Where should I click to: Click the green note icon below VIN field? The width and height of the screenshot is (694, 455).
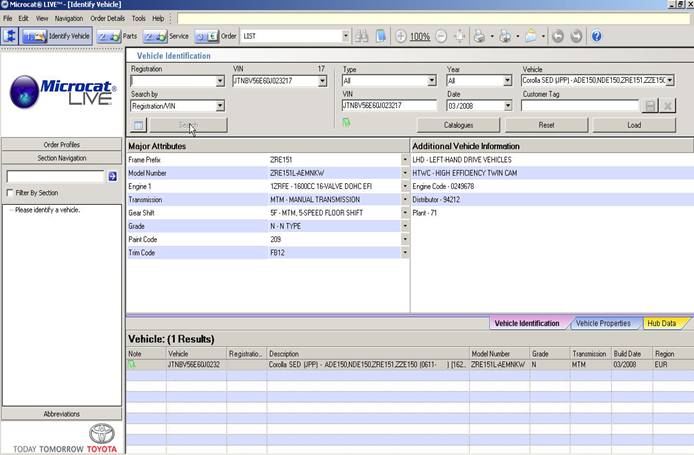[x=346, y=123]
